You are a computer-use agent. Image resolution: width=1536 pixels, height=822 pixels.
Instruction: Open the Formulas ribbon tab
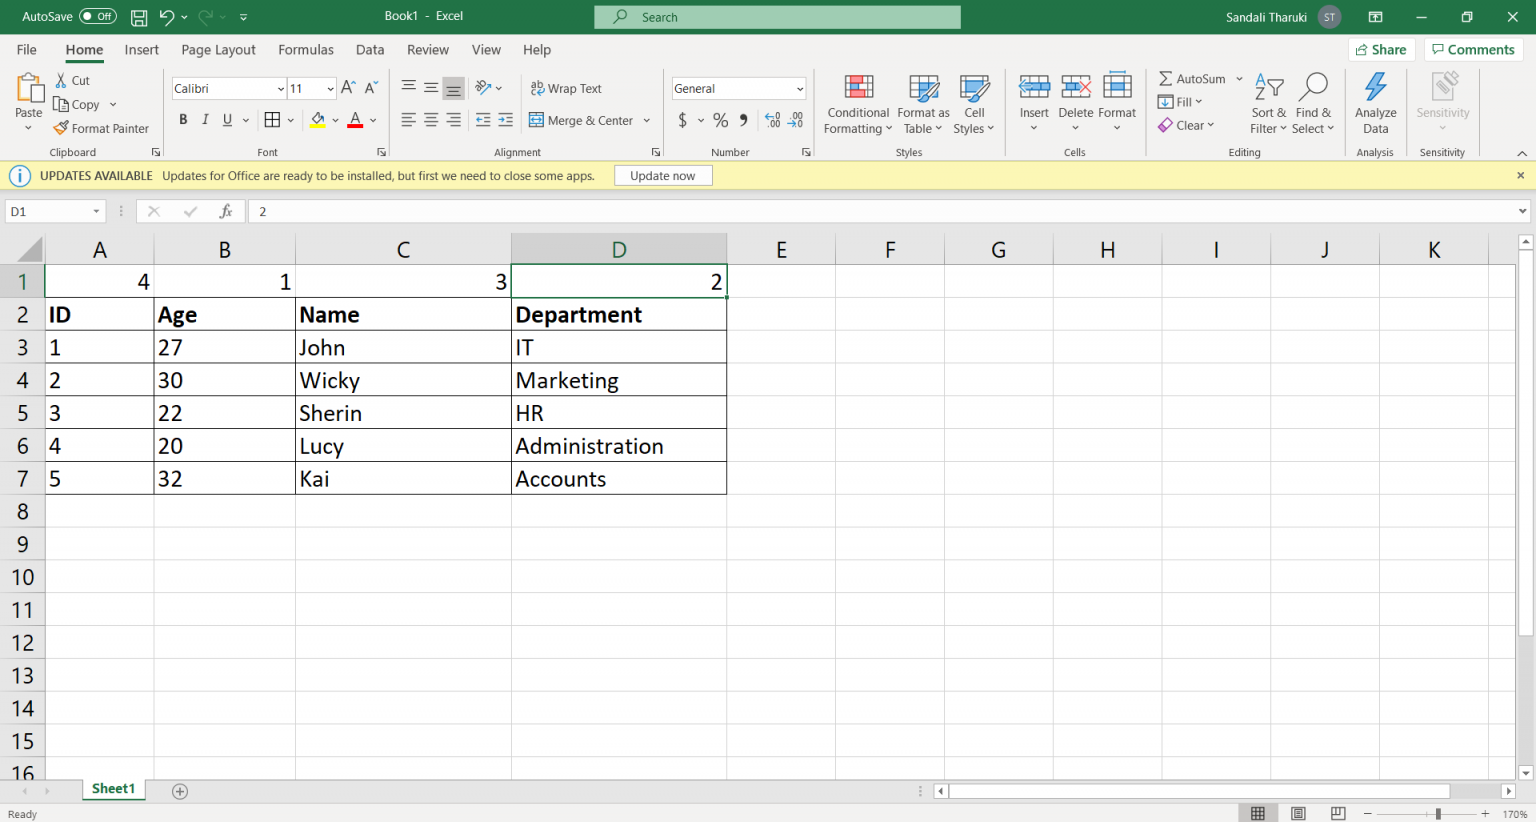306,50
